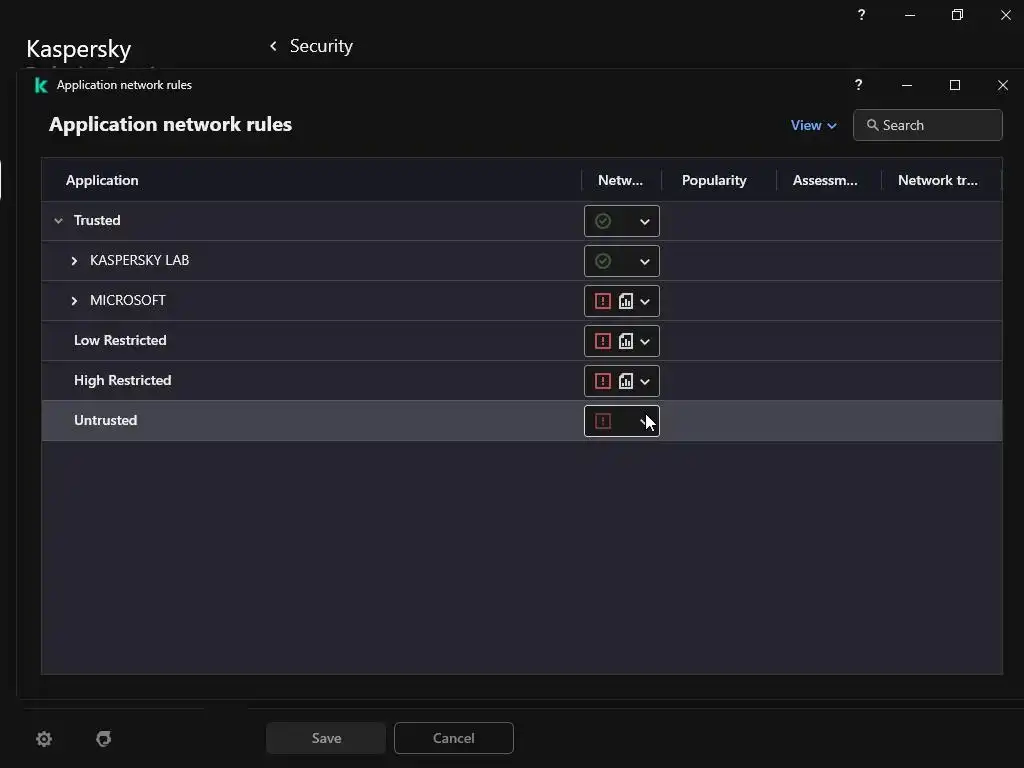Click the red alert icon for MICROSOFT

tap(603, 301)
